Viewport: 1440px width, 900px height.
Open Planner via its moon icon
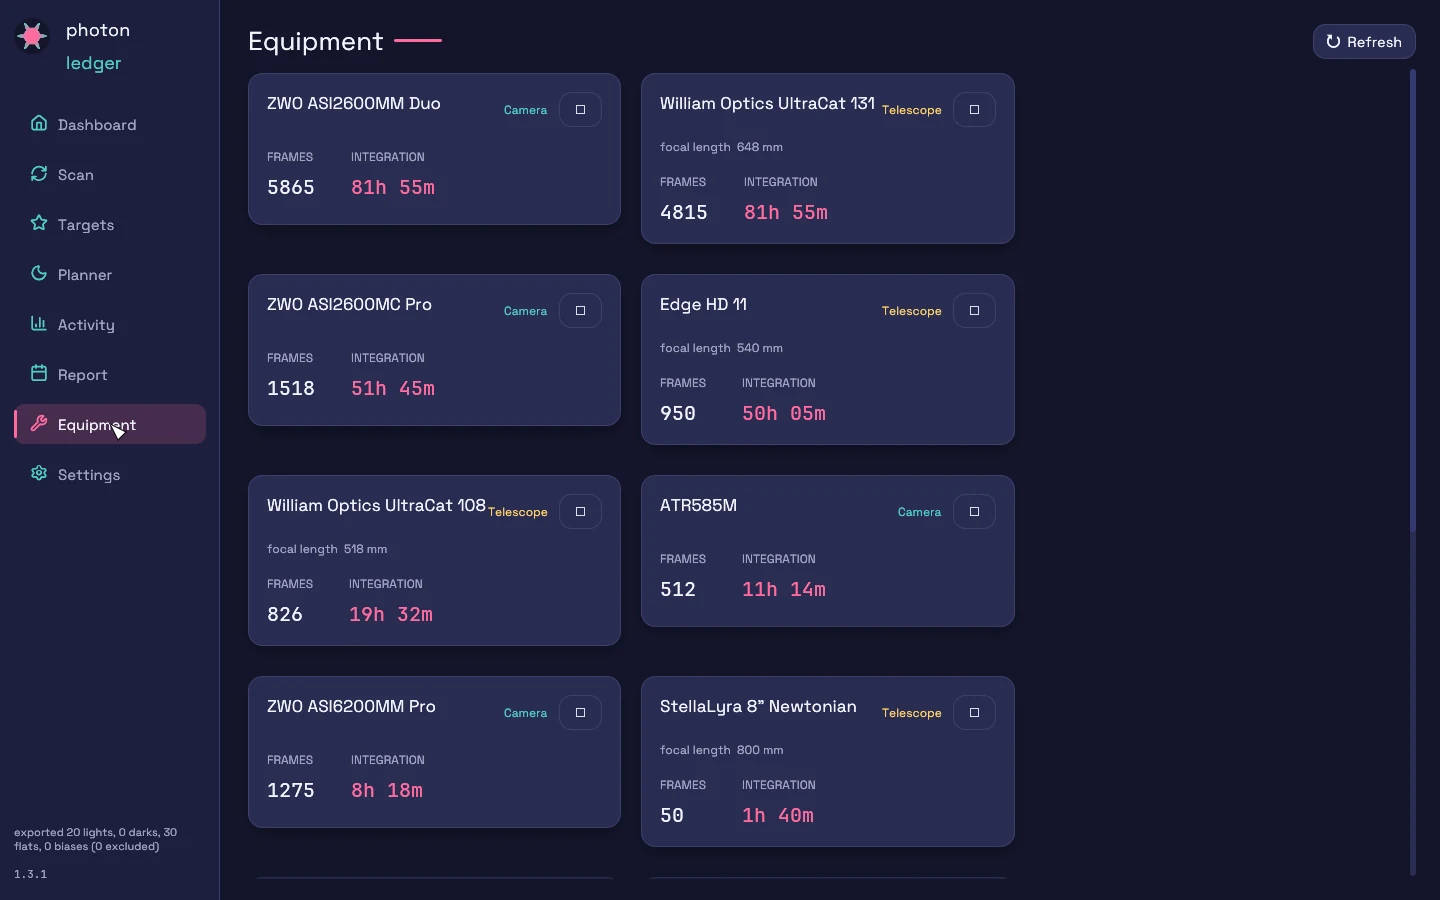[x=39, y=273]
